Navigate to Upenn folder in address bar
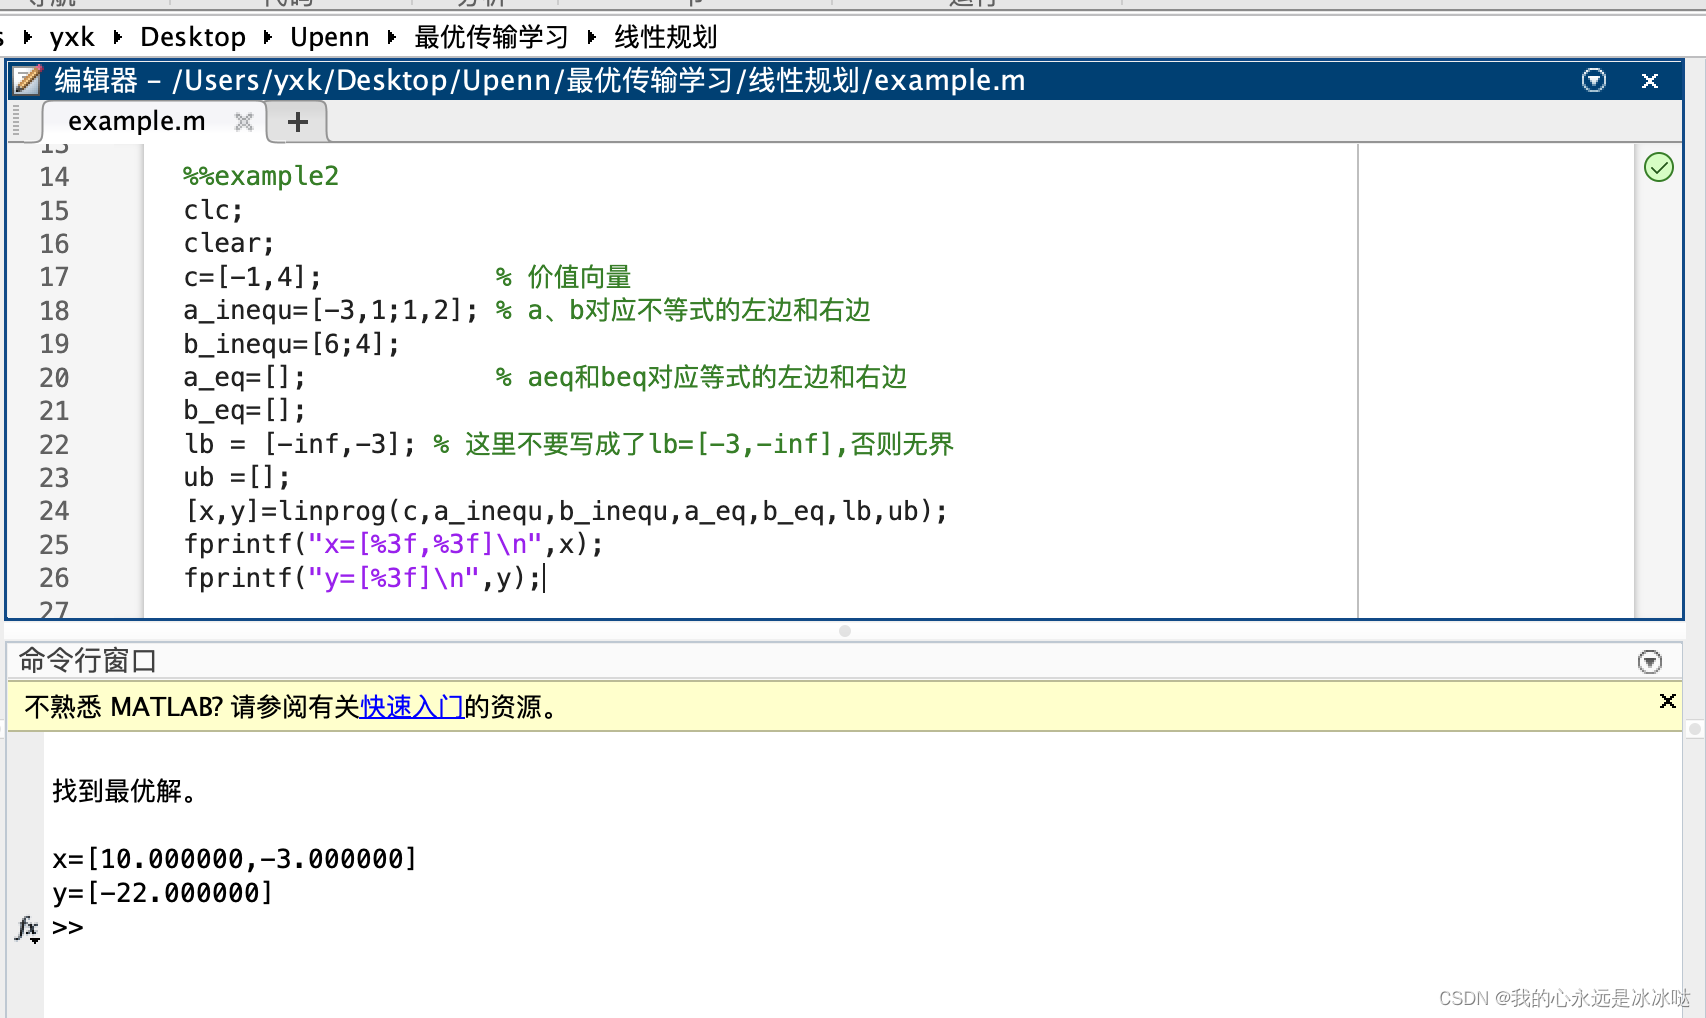This screenshot has width=1706, height=1018. pyautogui.click(x=329, y=37)
